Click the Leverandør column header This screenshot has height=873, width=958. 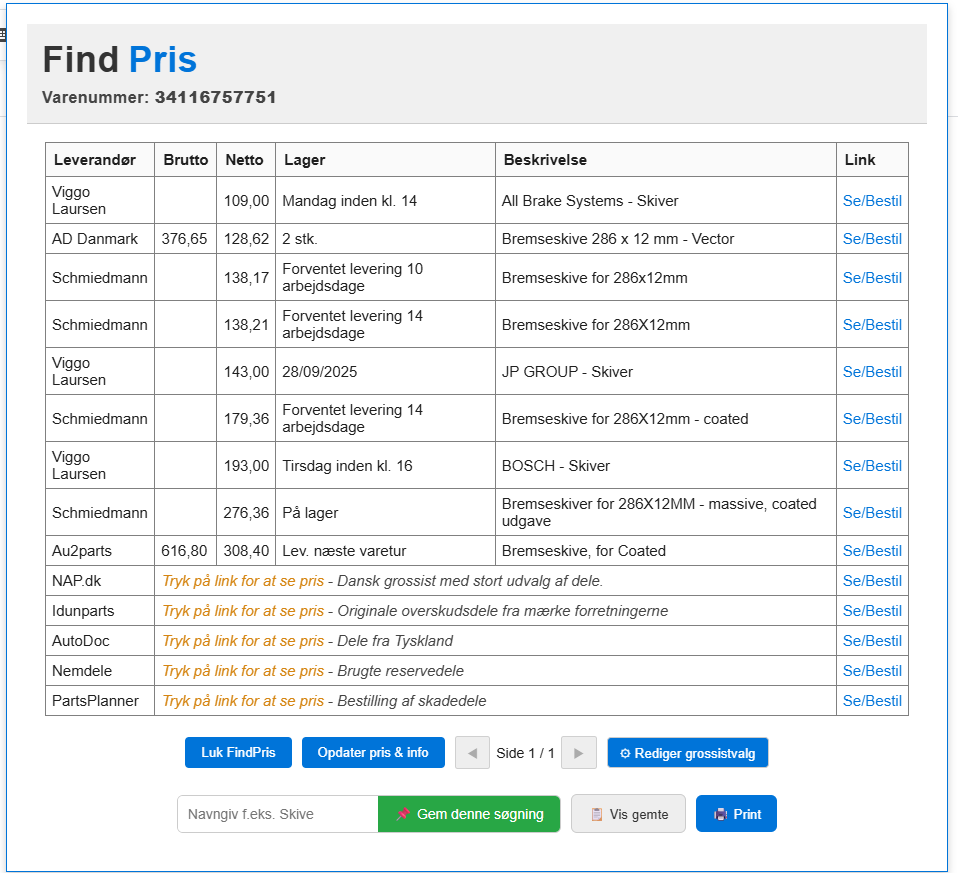99,160
